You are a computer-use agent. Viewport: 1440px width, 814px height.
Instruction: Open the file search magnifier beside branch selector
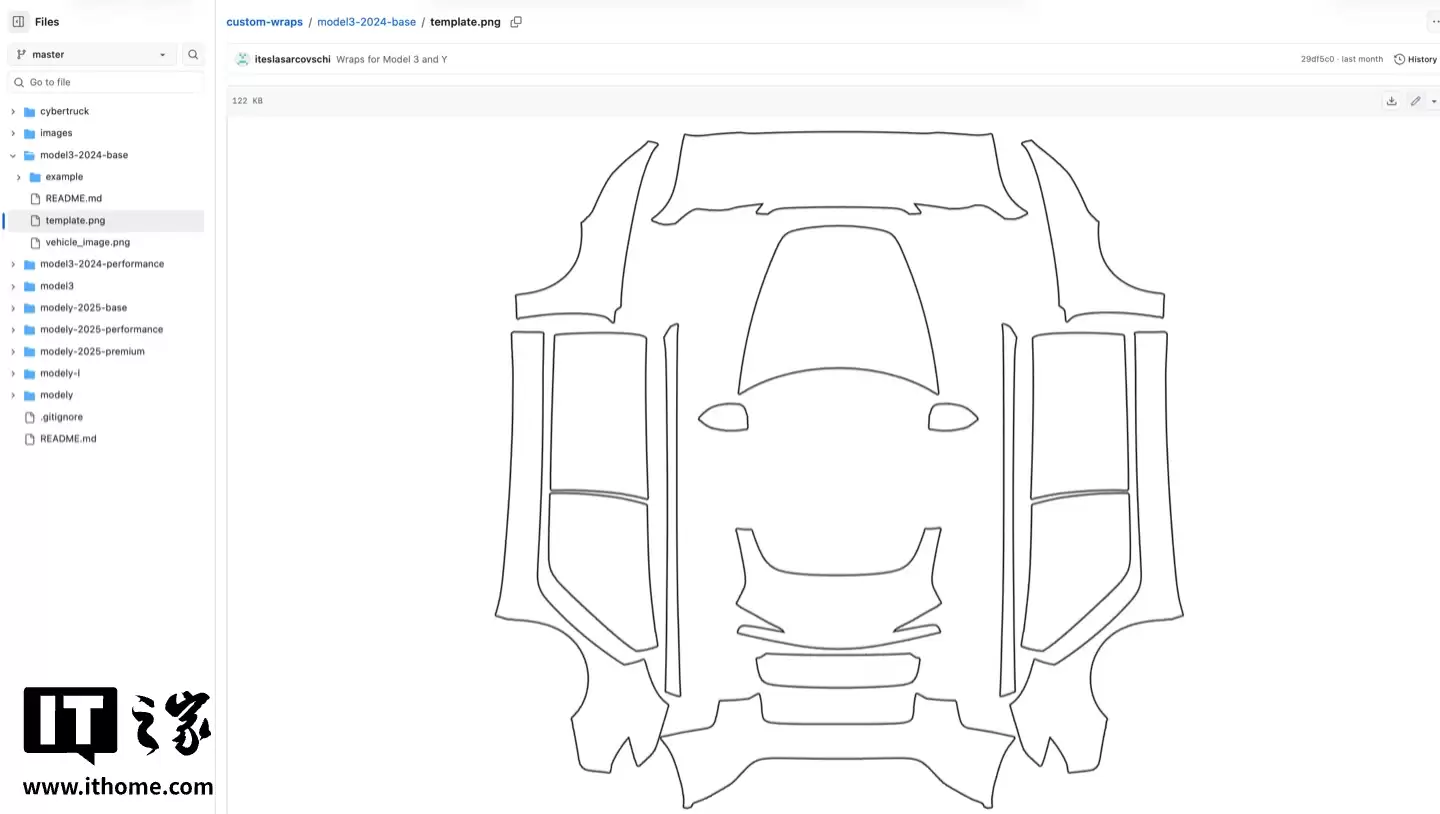tap(192, 54)
